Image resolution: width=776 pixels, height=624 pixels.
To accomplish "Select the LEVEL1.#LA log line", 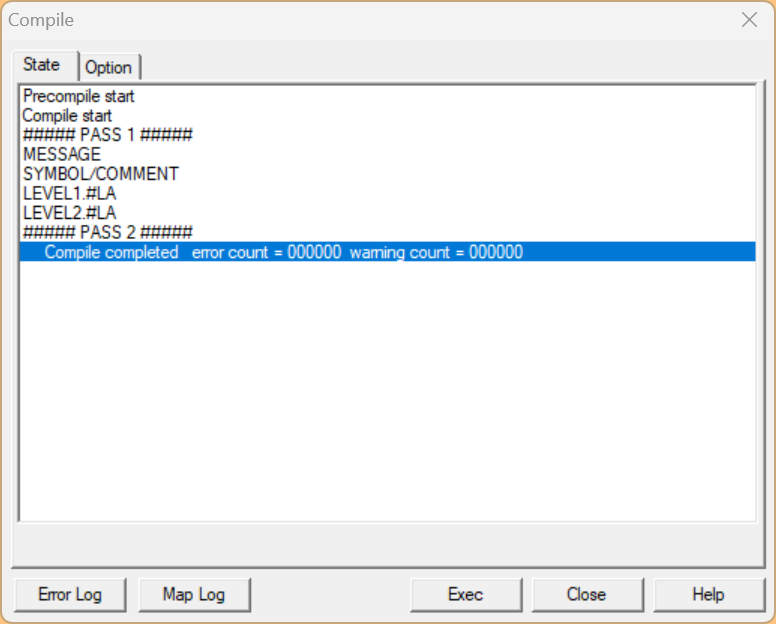I will (x=388, y=193).
